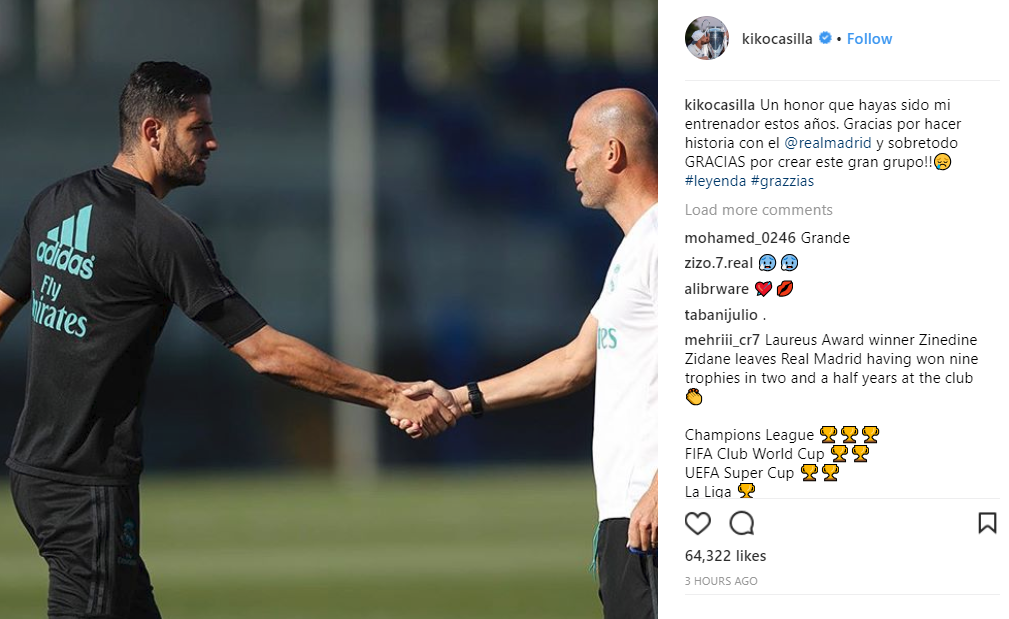Expand Load more comments

pyautogui.click(x=758, y=210)
